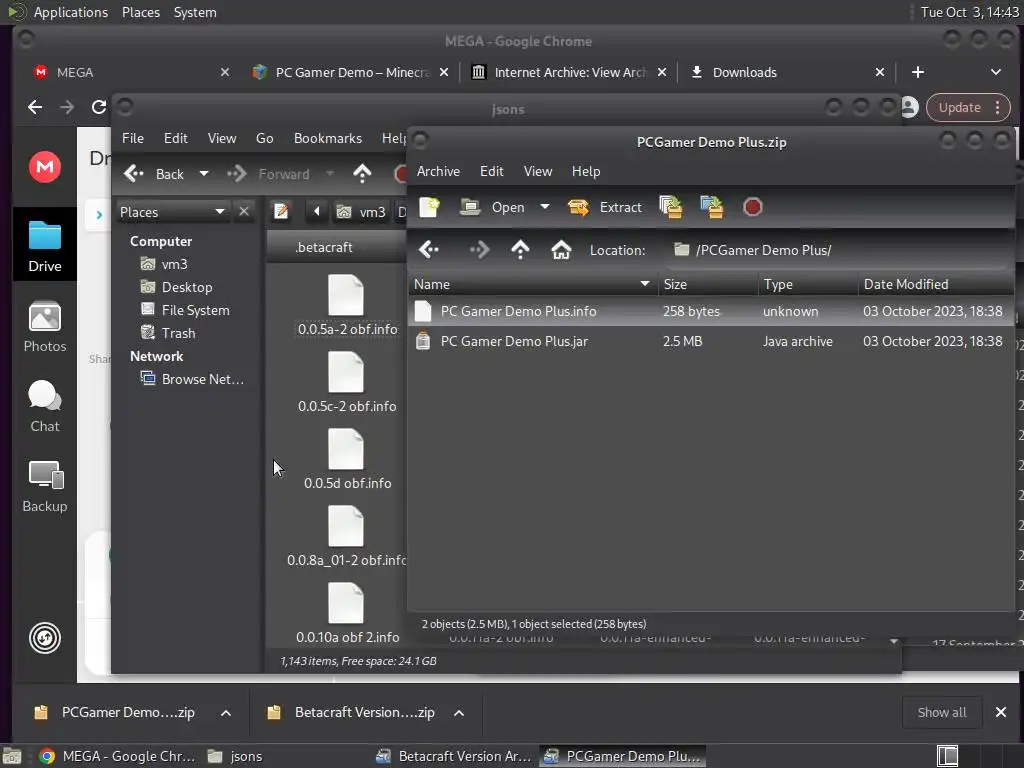This screenshot has height=768, width=1024.
Task: Sort archive list by Name column
Action: click(x=532, y=284)
